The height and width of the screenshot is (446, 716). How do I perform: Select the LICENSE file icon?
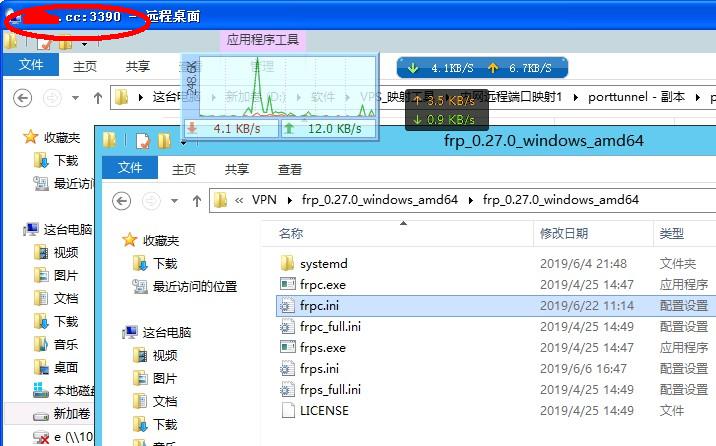[287, 410]
